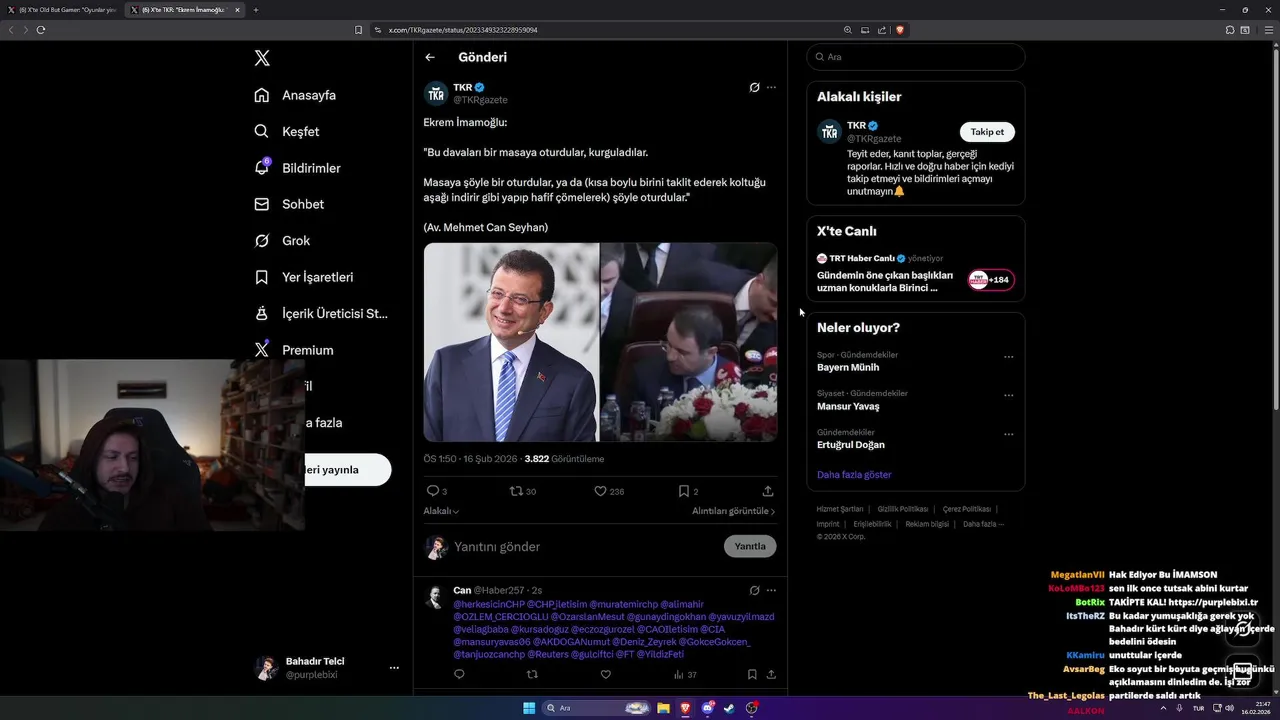The height and width of the screenshot is (720, 1280).
Task: Open File Explorer from the taskbar
Action: (663, 708)
